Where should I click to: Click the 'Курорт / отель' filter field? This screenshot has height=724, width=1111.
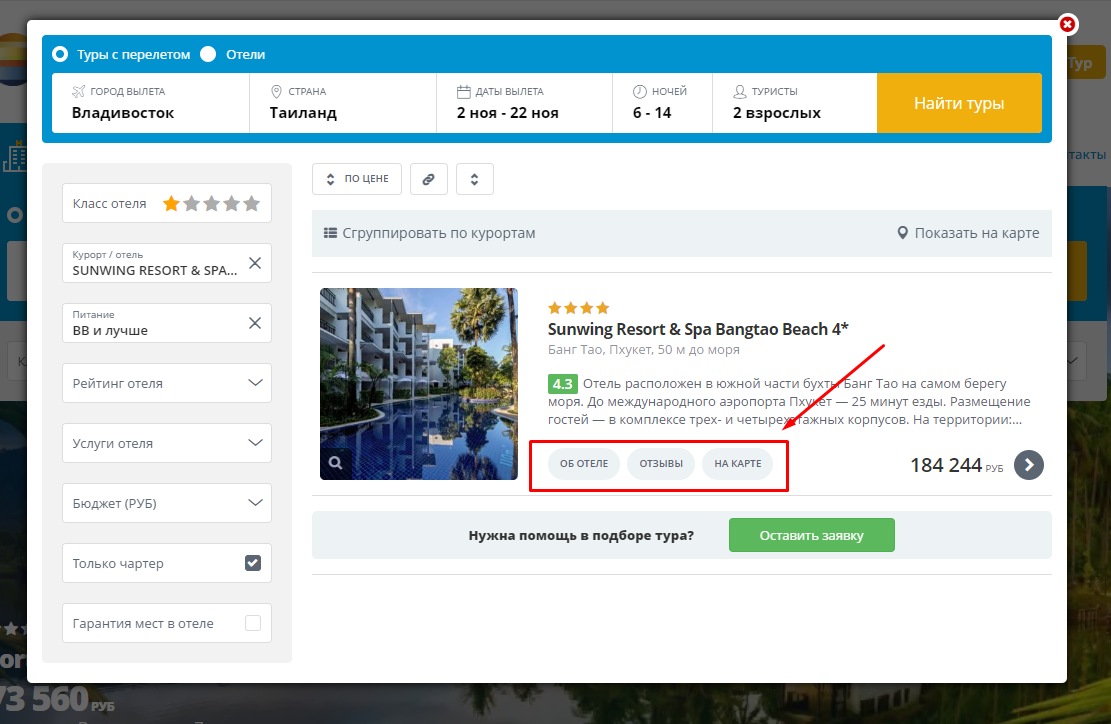tap(167, 263)
